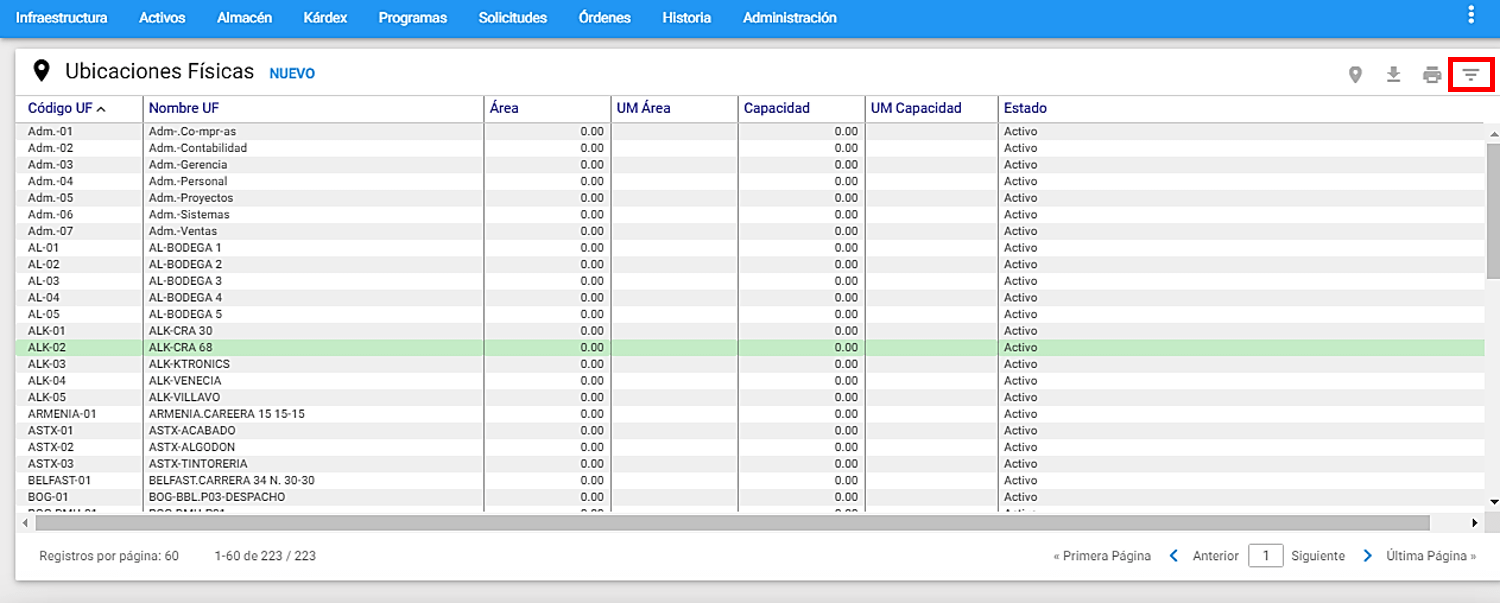
Task: Select the BELFAST.CARRERA 34 N. 30-30 row
Action: click(749, 481)
